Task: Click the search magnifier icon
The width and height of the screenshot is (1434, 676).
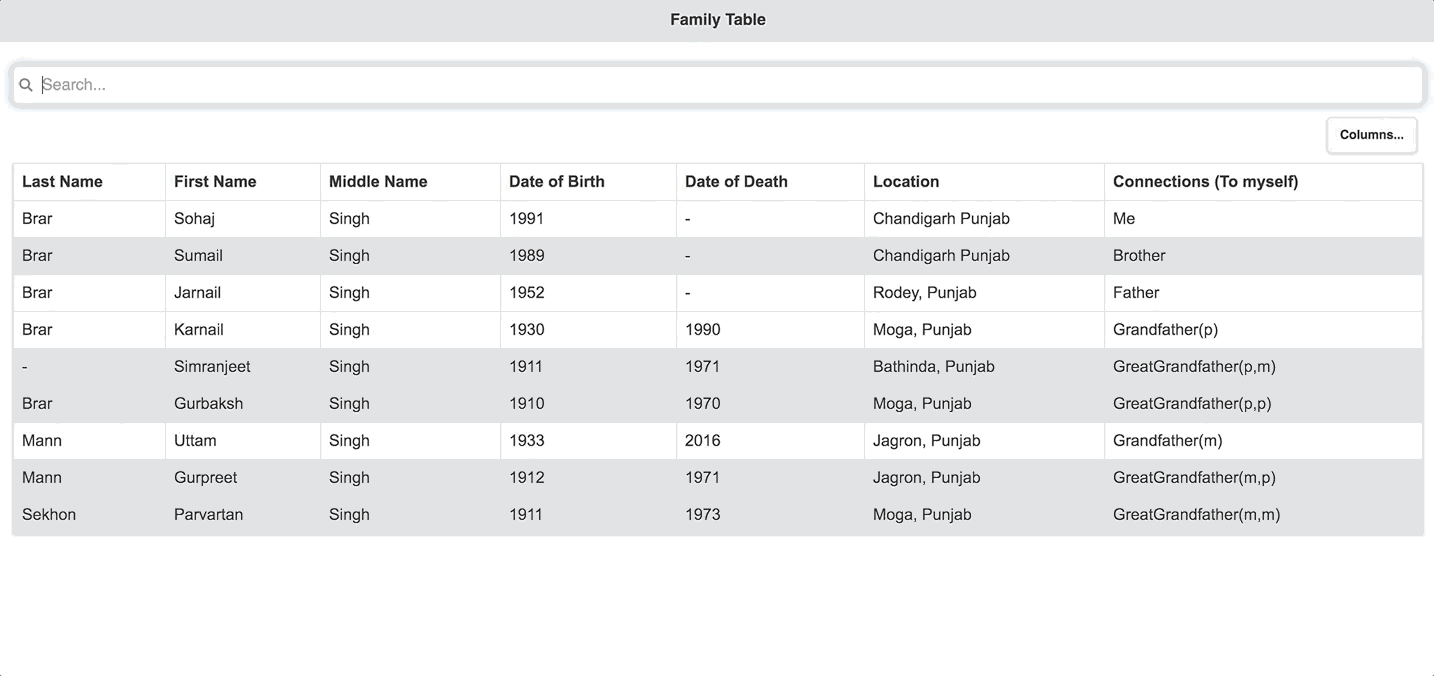Action: tap(26, 85)
